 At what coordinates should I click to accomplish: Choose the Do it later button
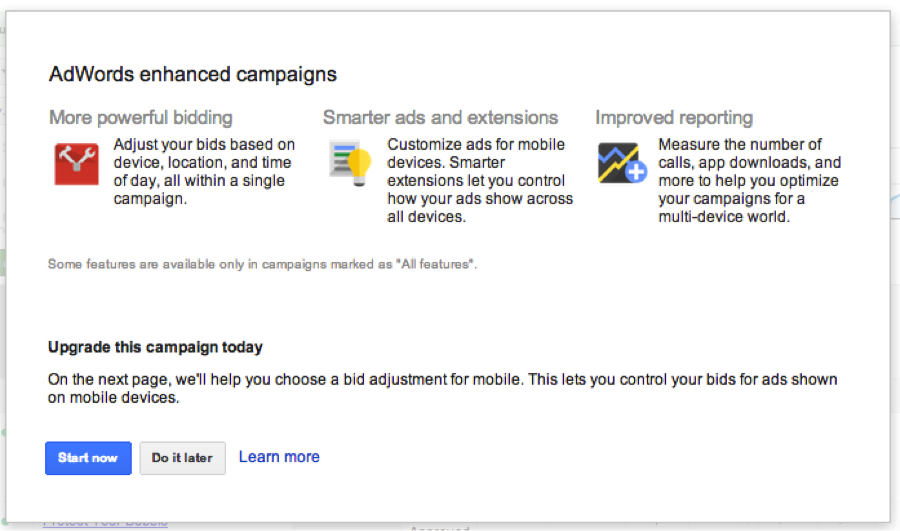pos(183,458)
